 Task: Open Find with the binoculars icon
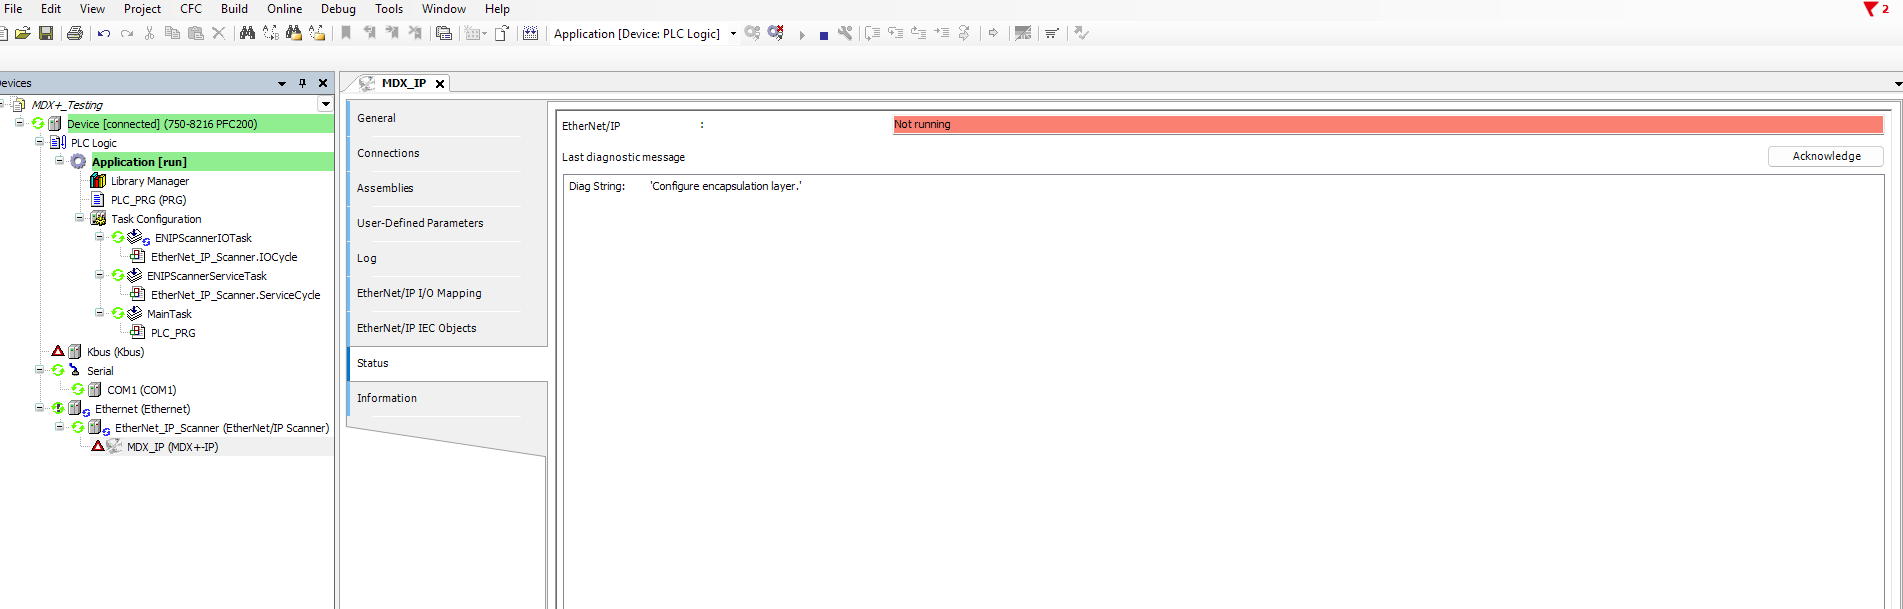click(x=247, y=33)
